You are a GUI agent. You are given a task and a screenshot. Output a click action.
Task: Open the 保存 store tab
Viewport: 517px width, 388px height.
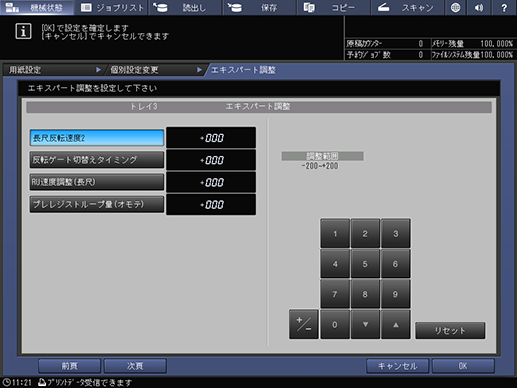tap(260, 7)
